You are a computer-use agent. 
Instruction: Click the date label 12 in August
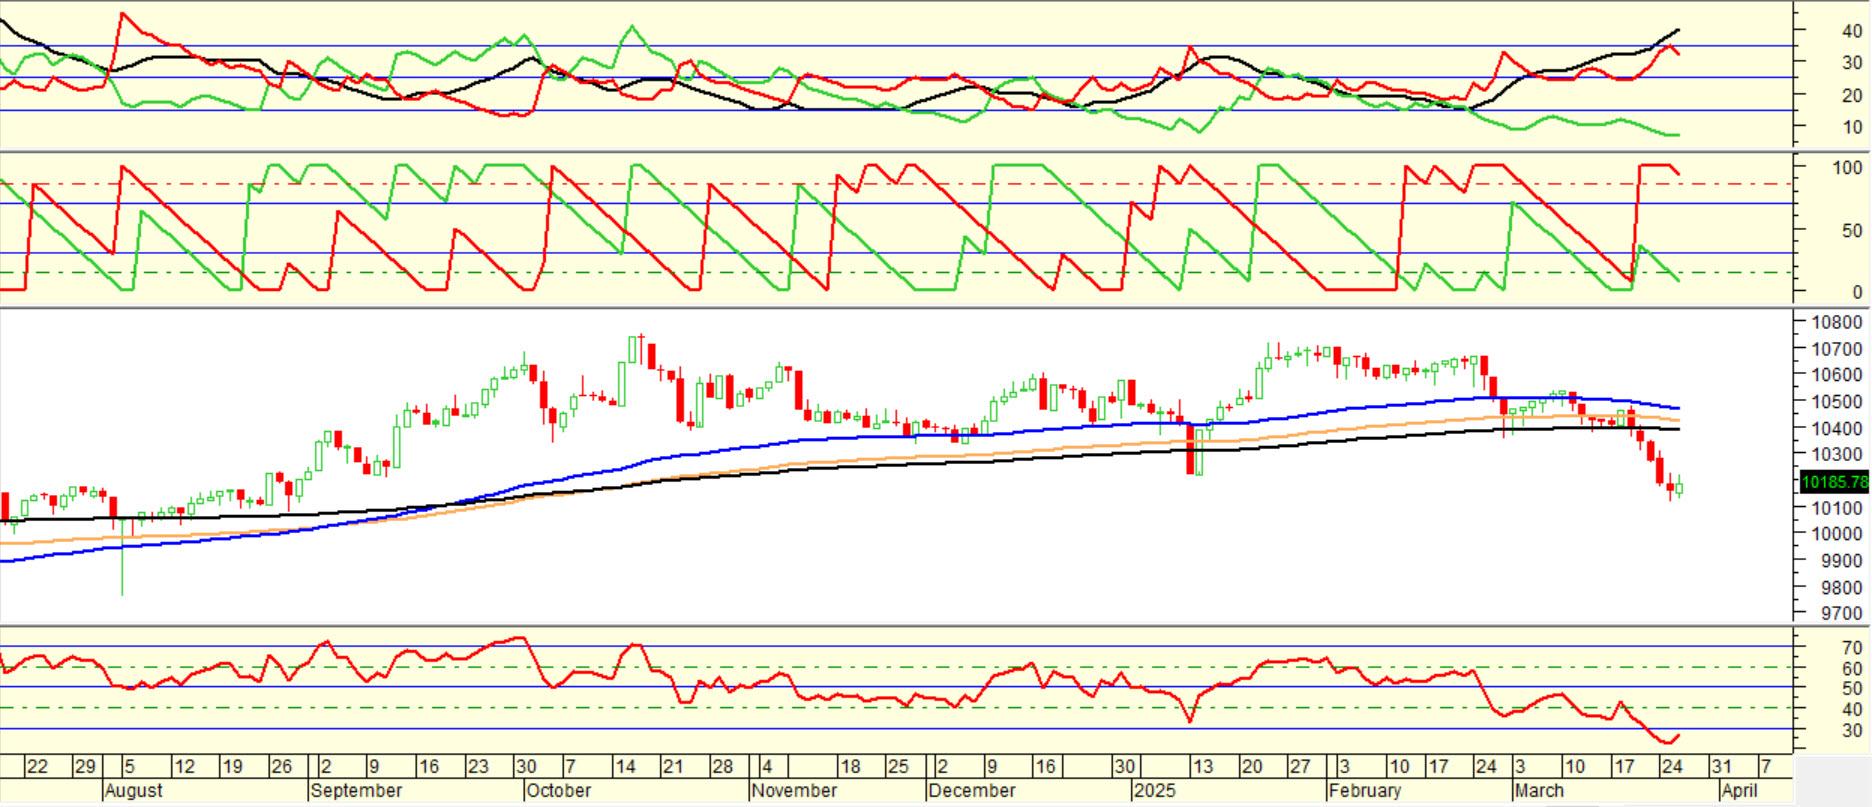click(184, 767)
